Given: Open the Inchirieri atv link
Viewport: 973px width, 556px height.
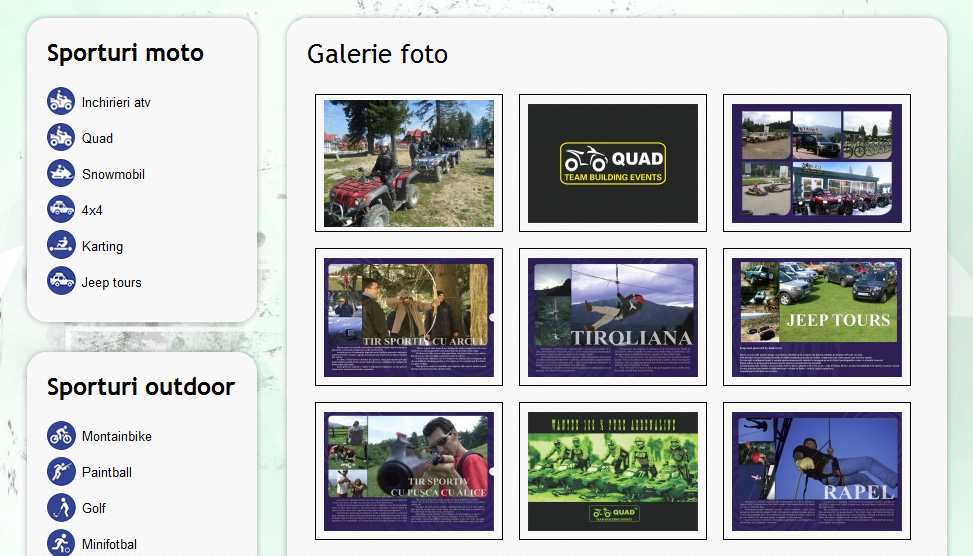Looking at the screenshot, I should click(116, 102).
